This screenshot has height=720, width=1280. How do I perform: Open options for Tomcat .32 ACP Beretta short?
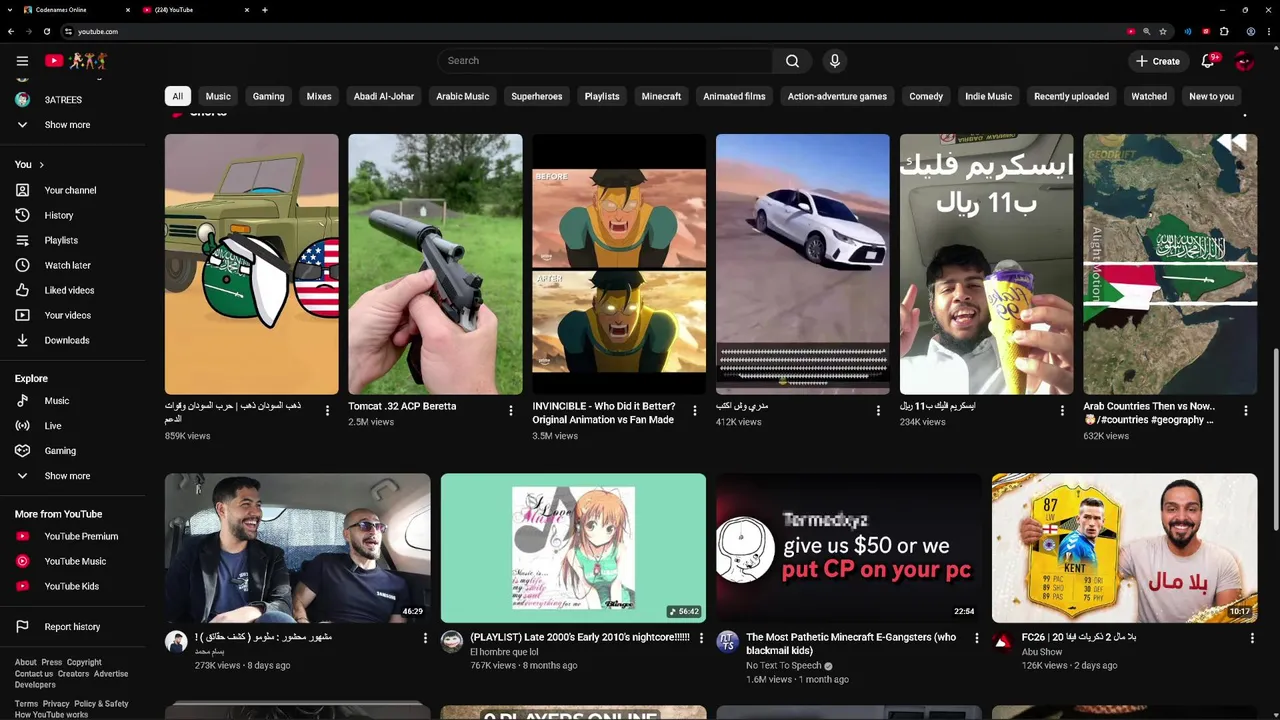(x=511, y=411)
